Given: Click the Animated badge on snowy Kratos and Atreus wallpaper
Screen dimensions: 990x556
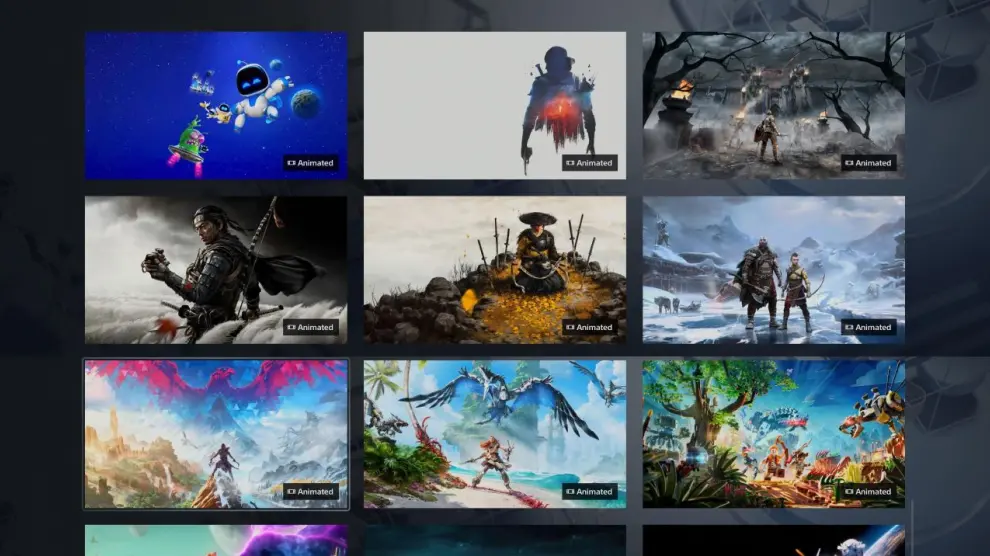Looking at the screenshot, I should pyautogui.click(x=869, y=327).
